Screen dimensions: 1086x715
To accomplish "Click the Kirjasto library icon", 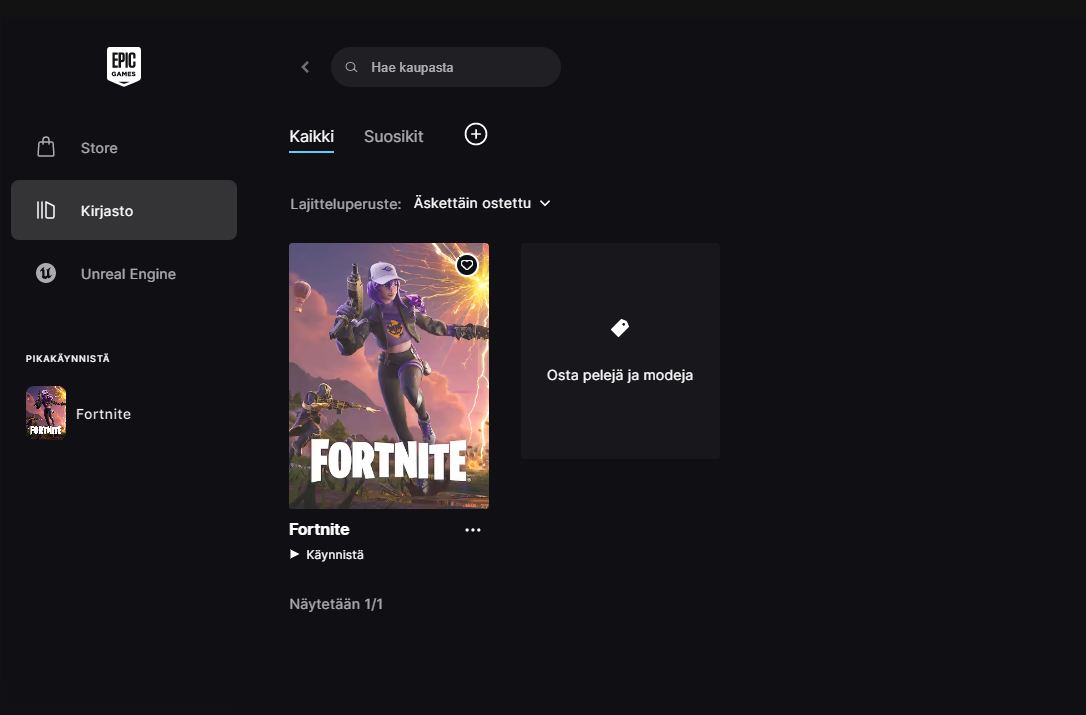I will 46,210.
